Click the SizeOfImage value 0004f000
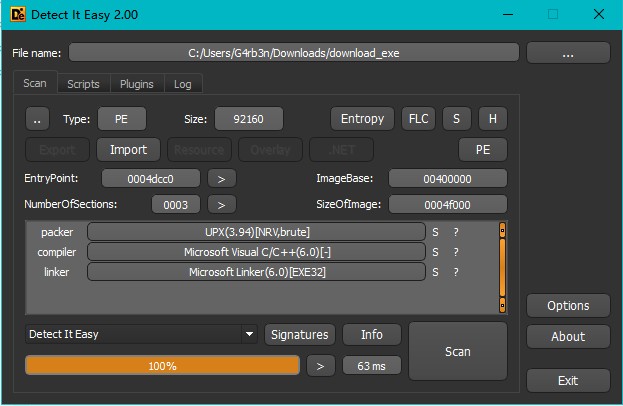Image resolution: width=623 pixels, height=406 pixels. 447,205
